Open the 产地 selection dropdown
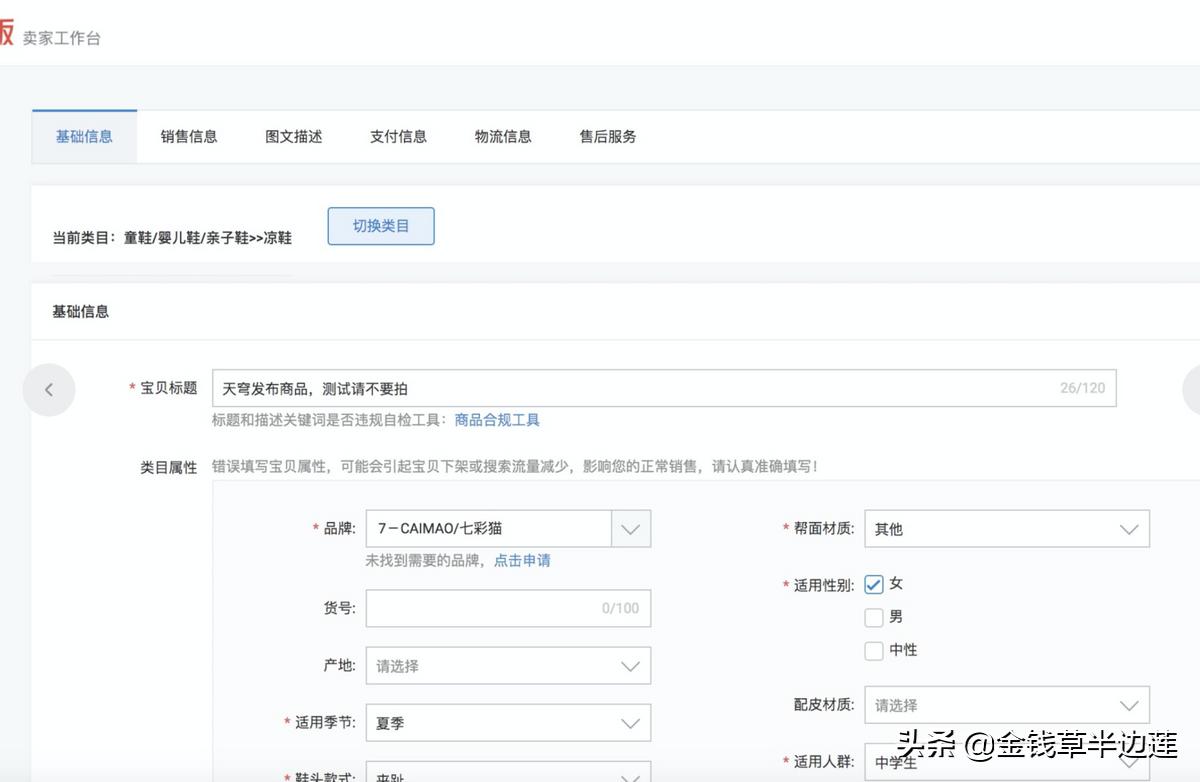Image resolution: width=1200 pixels, height=782 pixels. tap(630, 665)
